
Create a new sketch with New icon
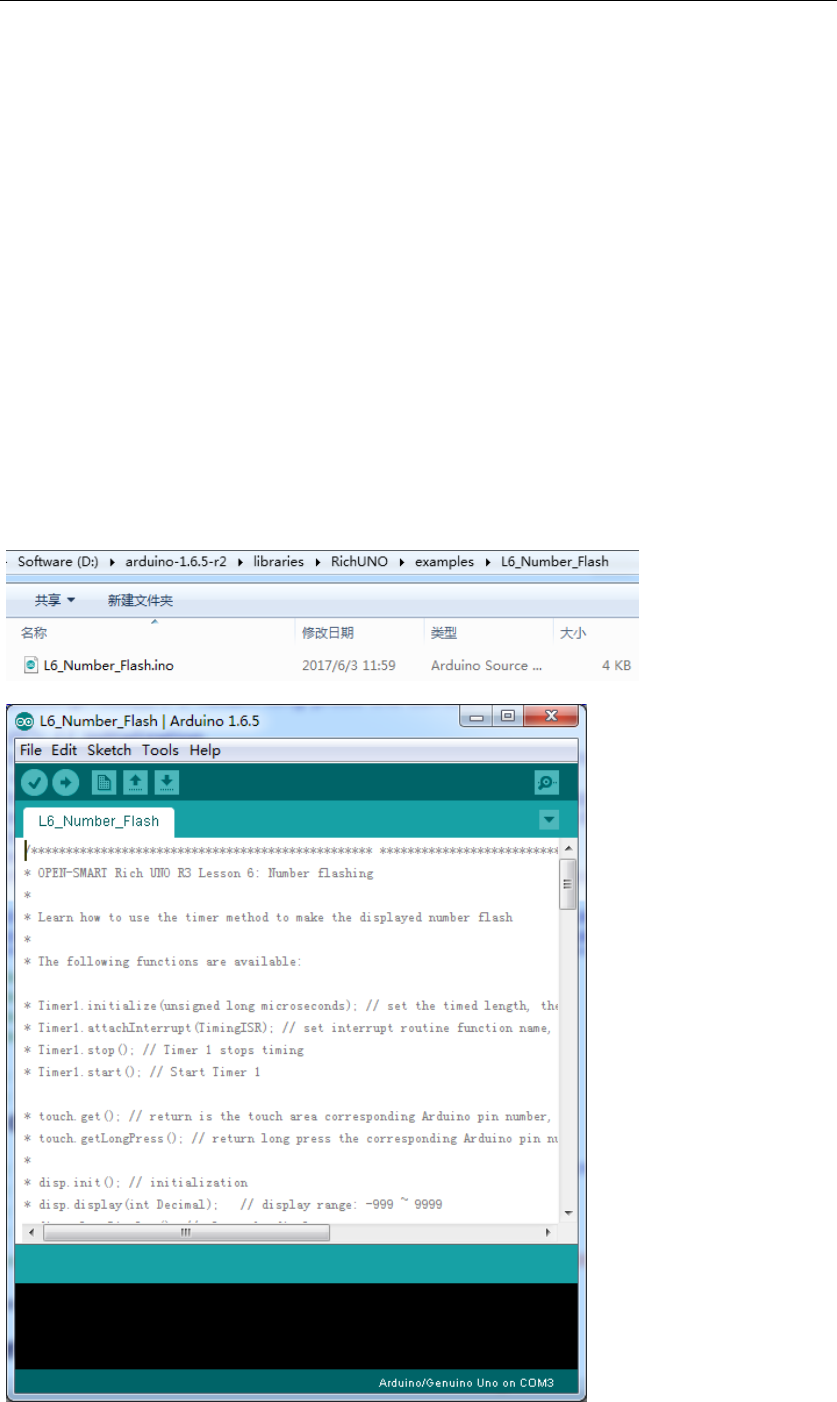pyautogui.click(x=104, y=782)
